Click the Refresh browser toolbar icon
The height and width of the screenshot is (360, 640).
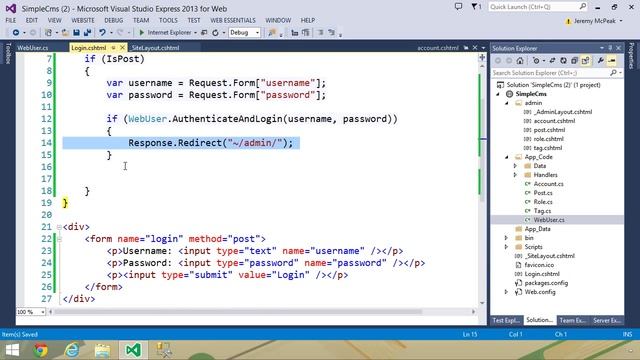tap(215, 32)
